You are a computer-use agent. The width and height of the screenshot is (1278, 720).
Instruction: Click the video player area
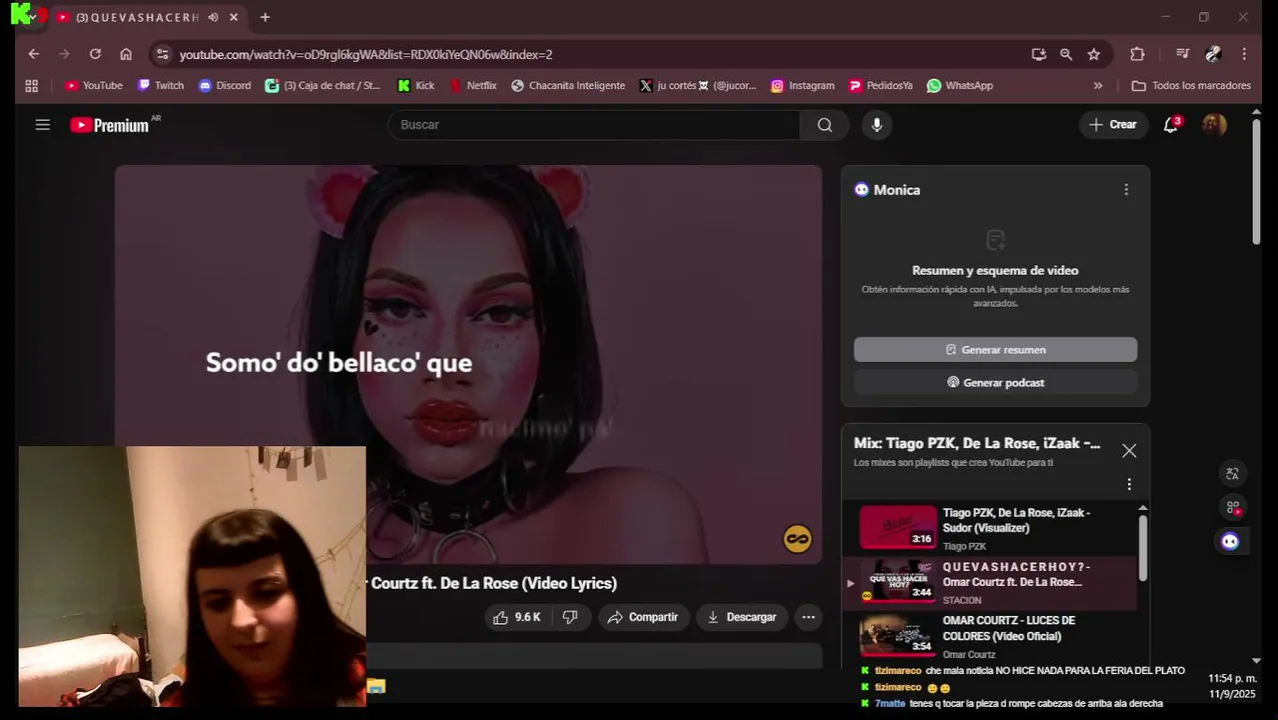[x=468, y=365]
